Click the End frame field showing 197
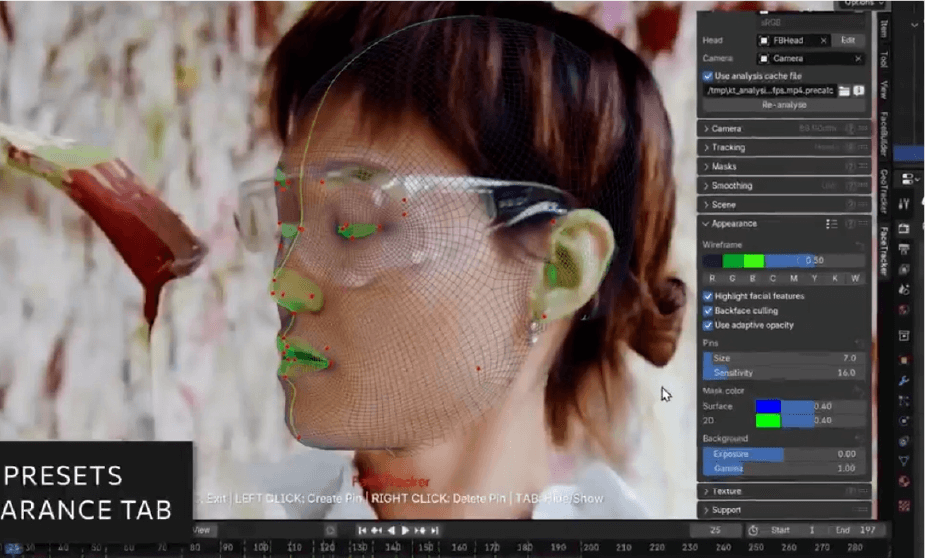The width and height of the screenshot is (925, 558). (853, 530)
